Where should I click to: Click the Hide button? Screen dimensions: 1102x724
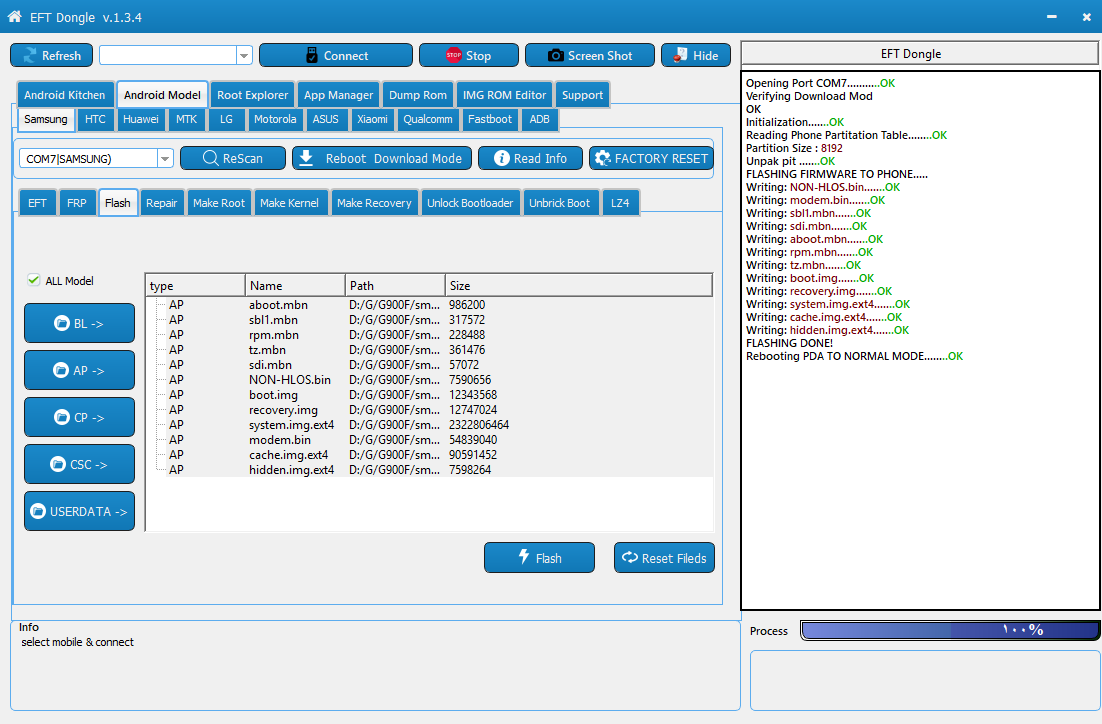pos(696,56)
